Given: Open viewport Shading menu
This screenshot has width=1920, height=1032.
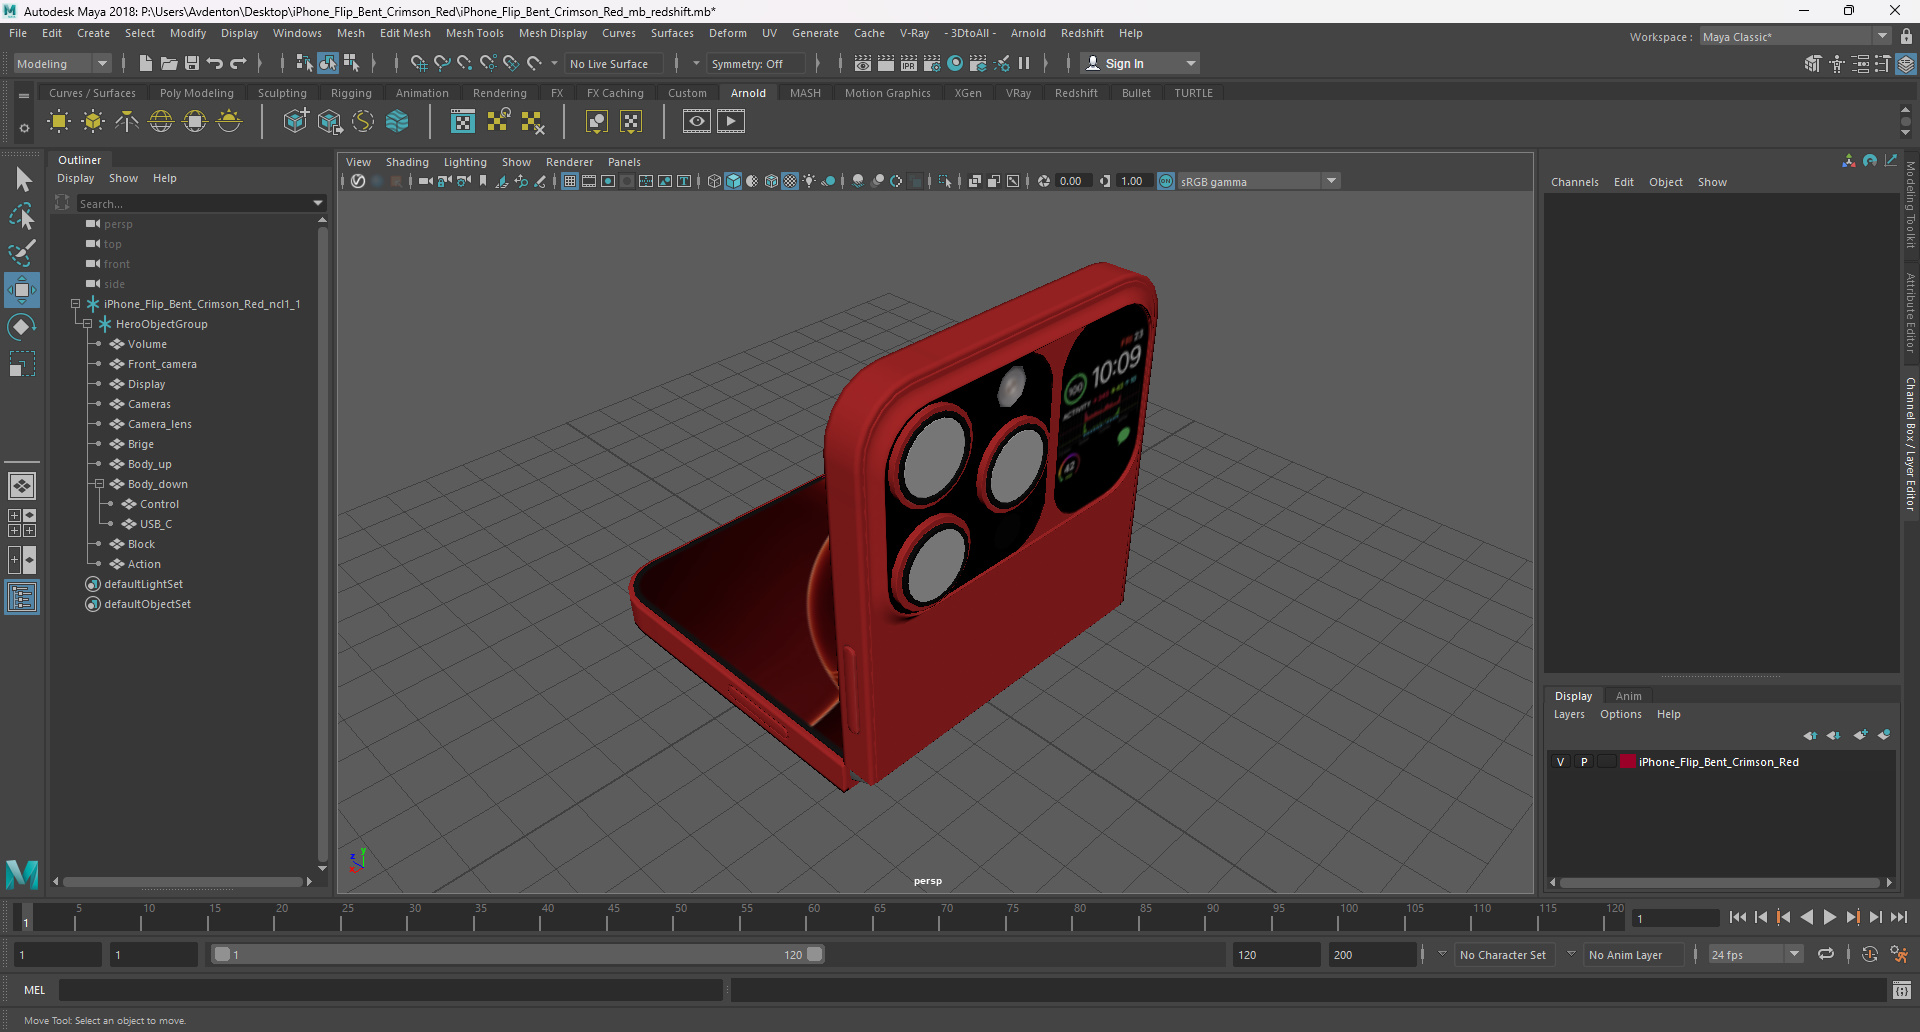Looking at the screenshot, I should click(x=407, y=162).
